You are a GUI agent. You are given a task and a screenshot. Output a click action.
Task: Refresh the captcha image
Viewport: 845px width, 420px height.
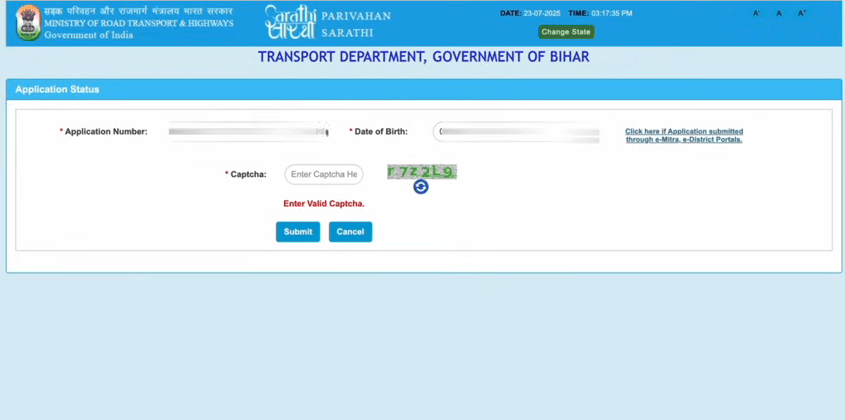coord(421,187)
